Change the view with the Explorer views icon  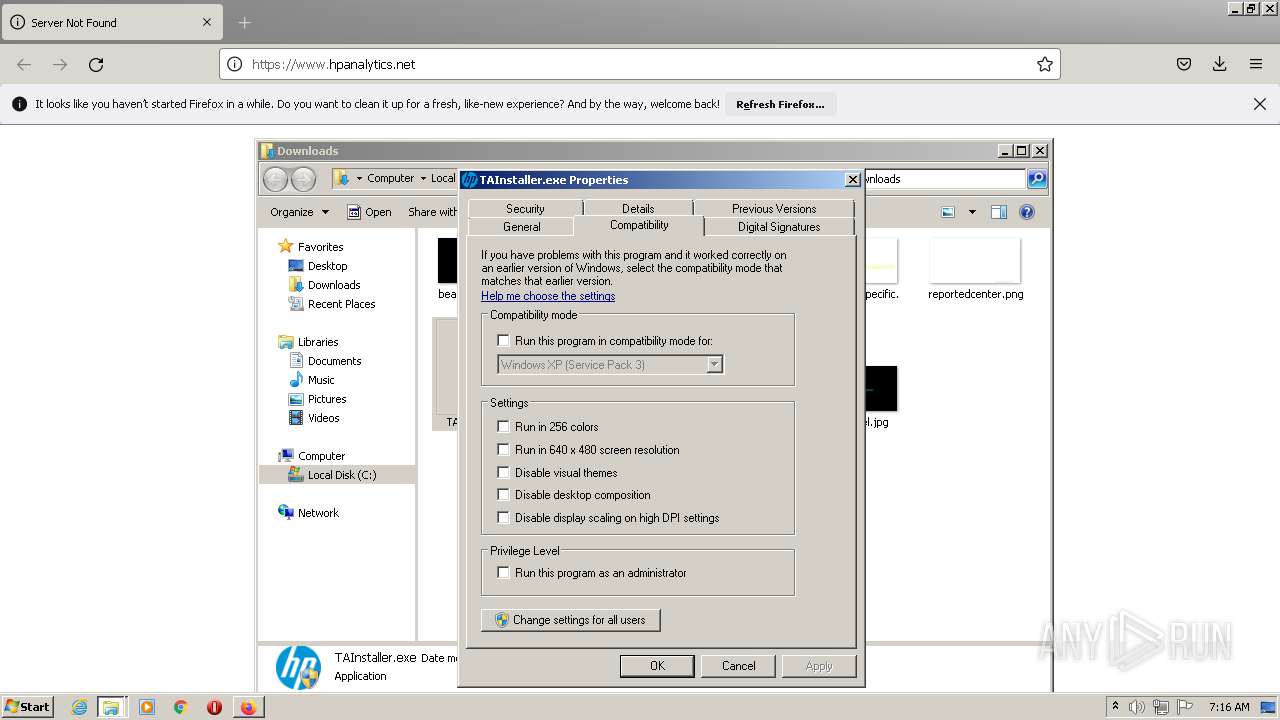point(948,212)
